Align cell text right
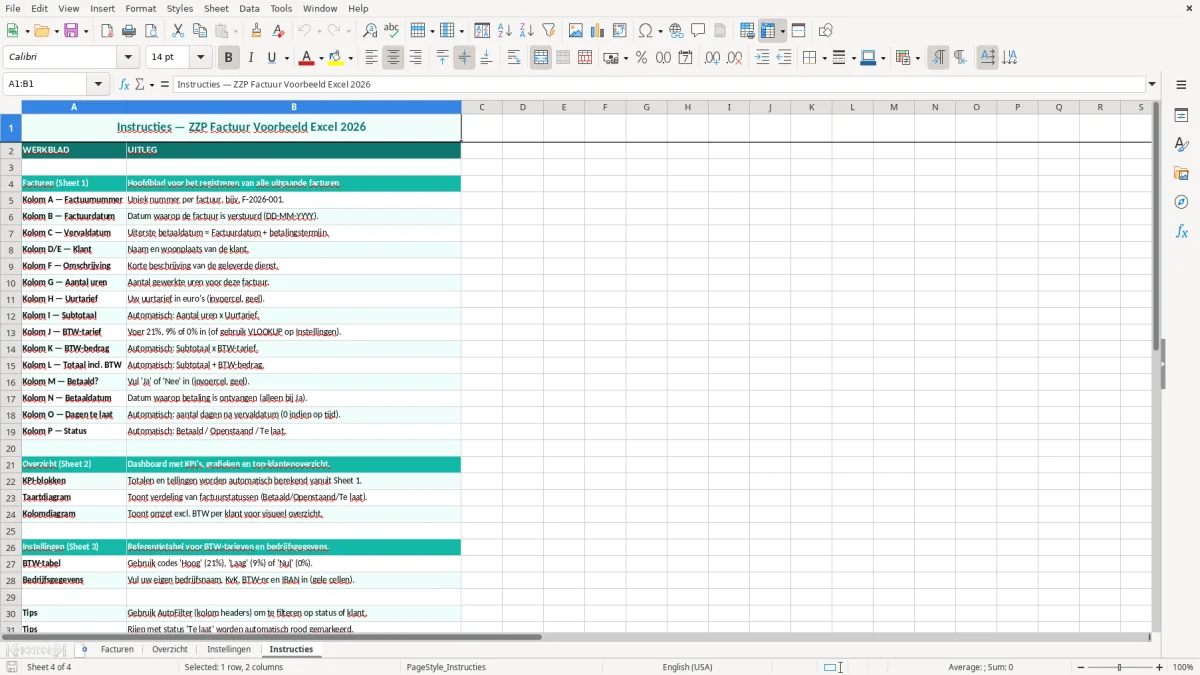Screen dimensions: 1200x675 point(415,58)
